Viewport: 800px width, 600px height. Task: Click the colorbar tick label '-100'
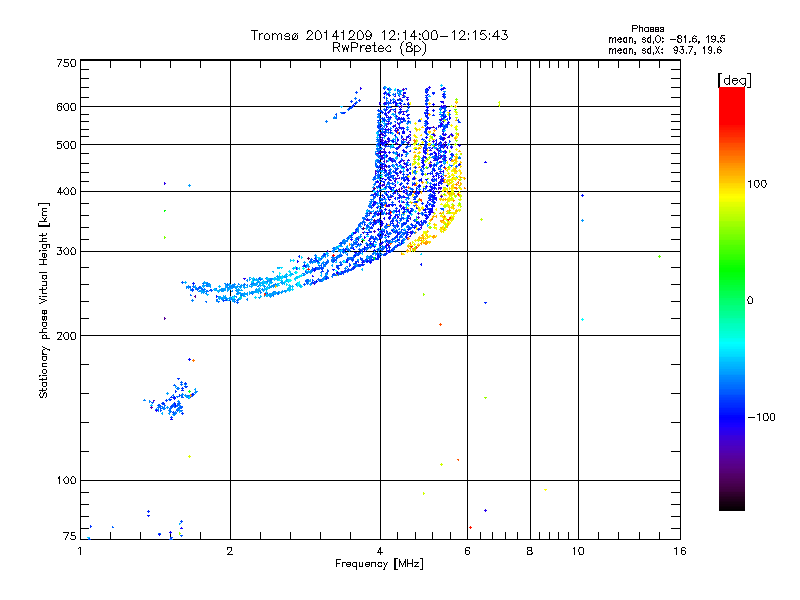761,417
